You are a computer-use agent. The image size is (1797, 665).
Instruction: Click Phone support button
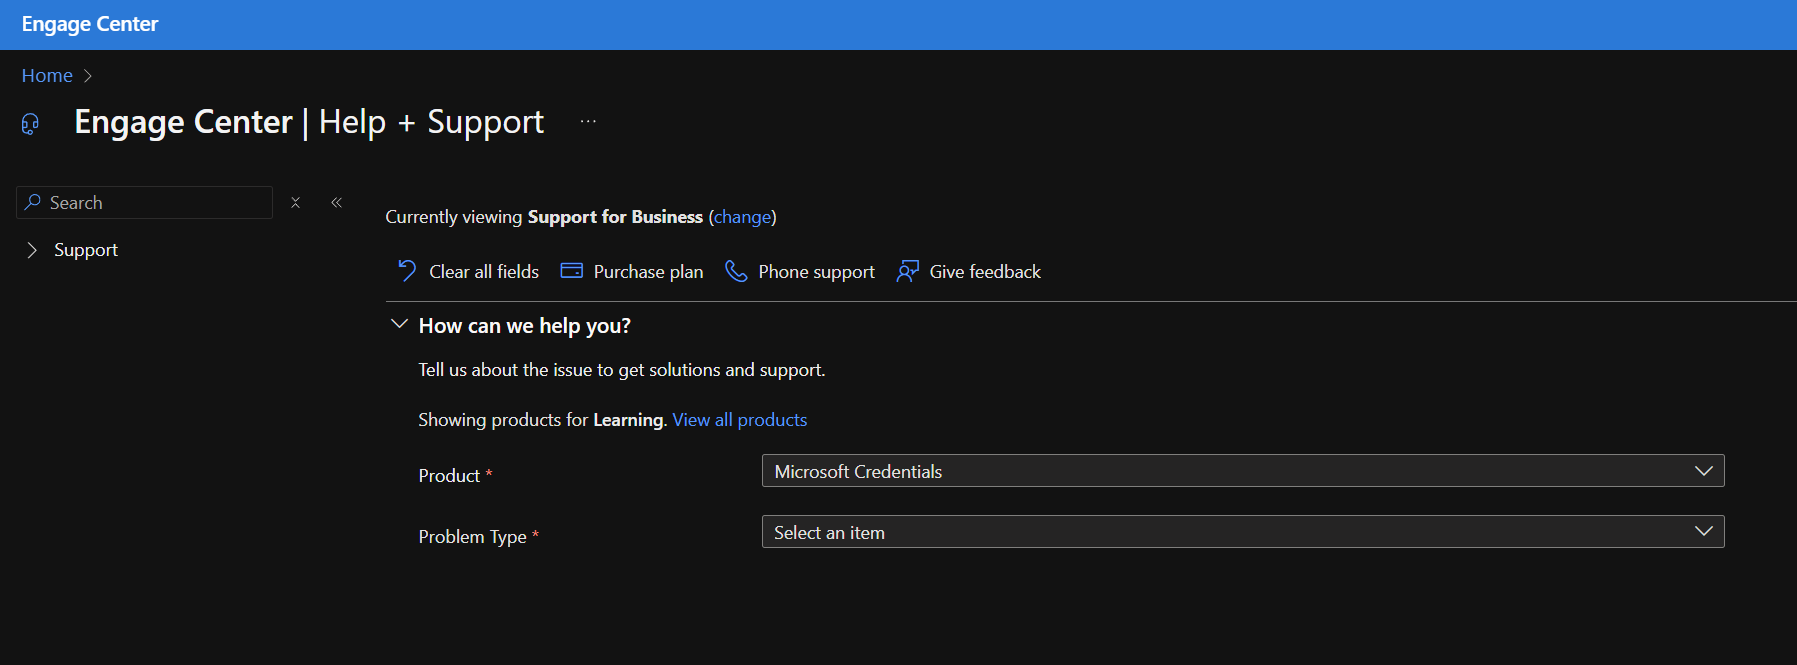coord(800,271)
